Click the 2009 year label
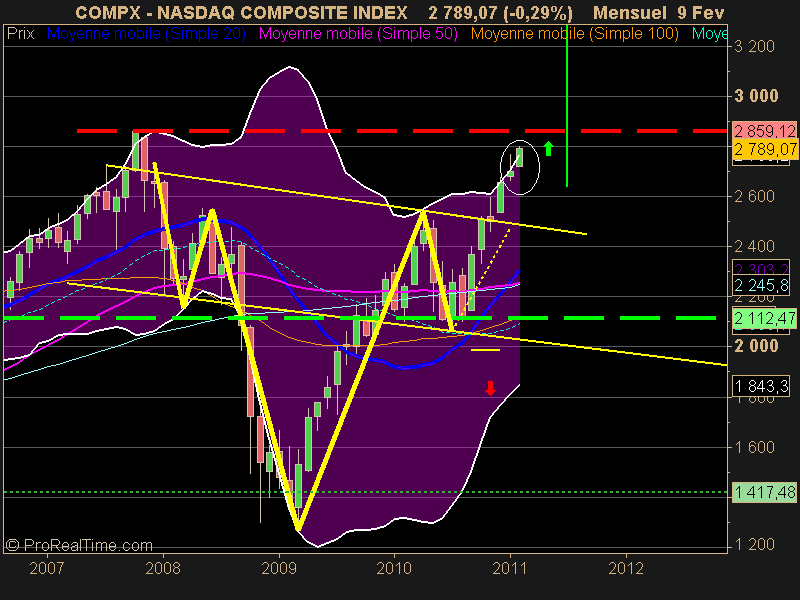 tap(279, 568)
